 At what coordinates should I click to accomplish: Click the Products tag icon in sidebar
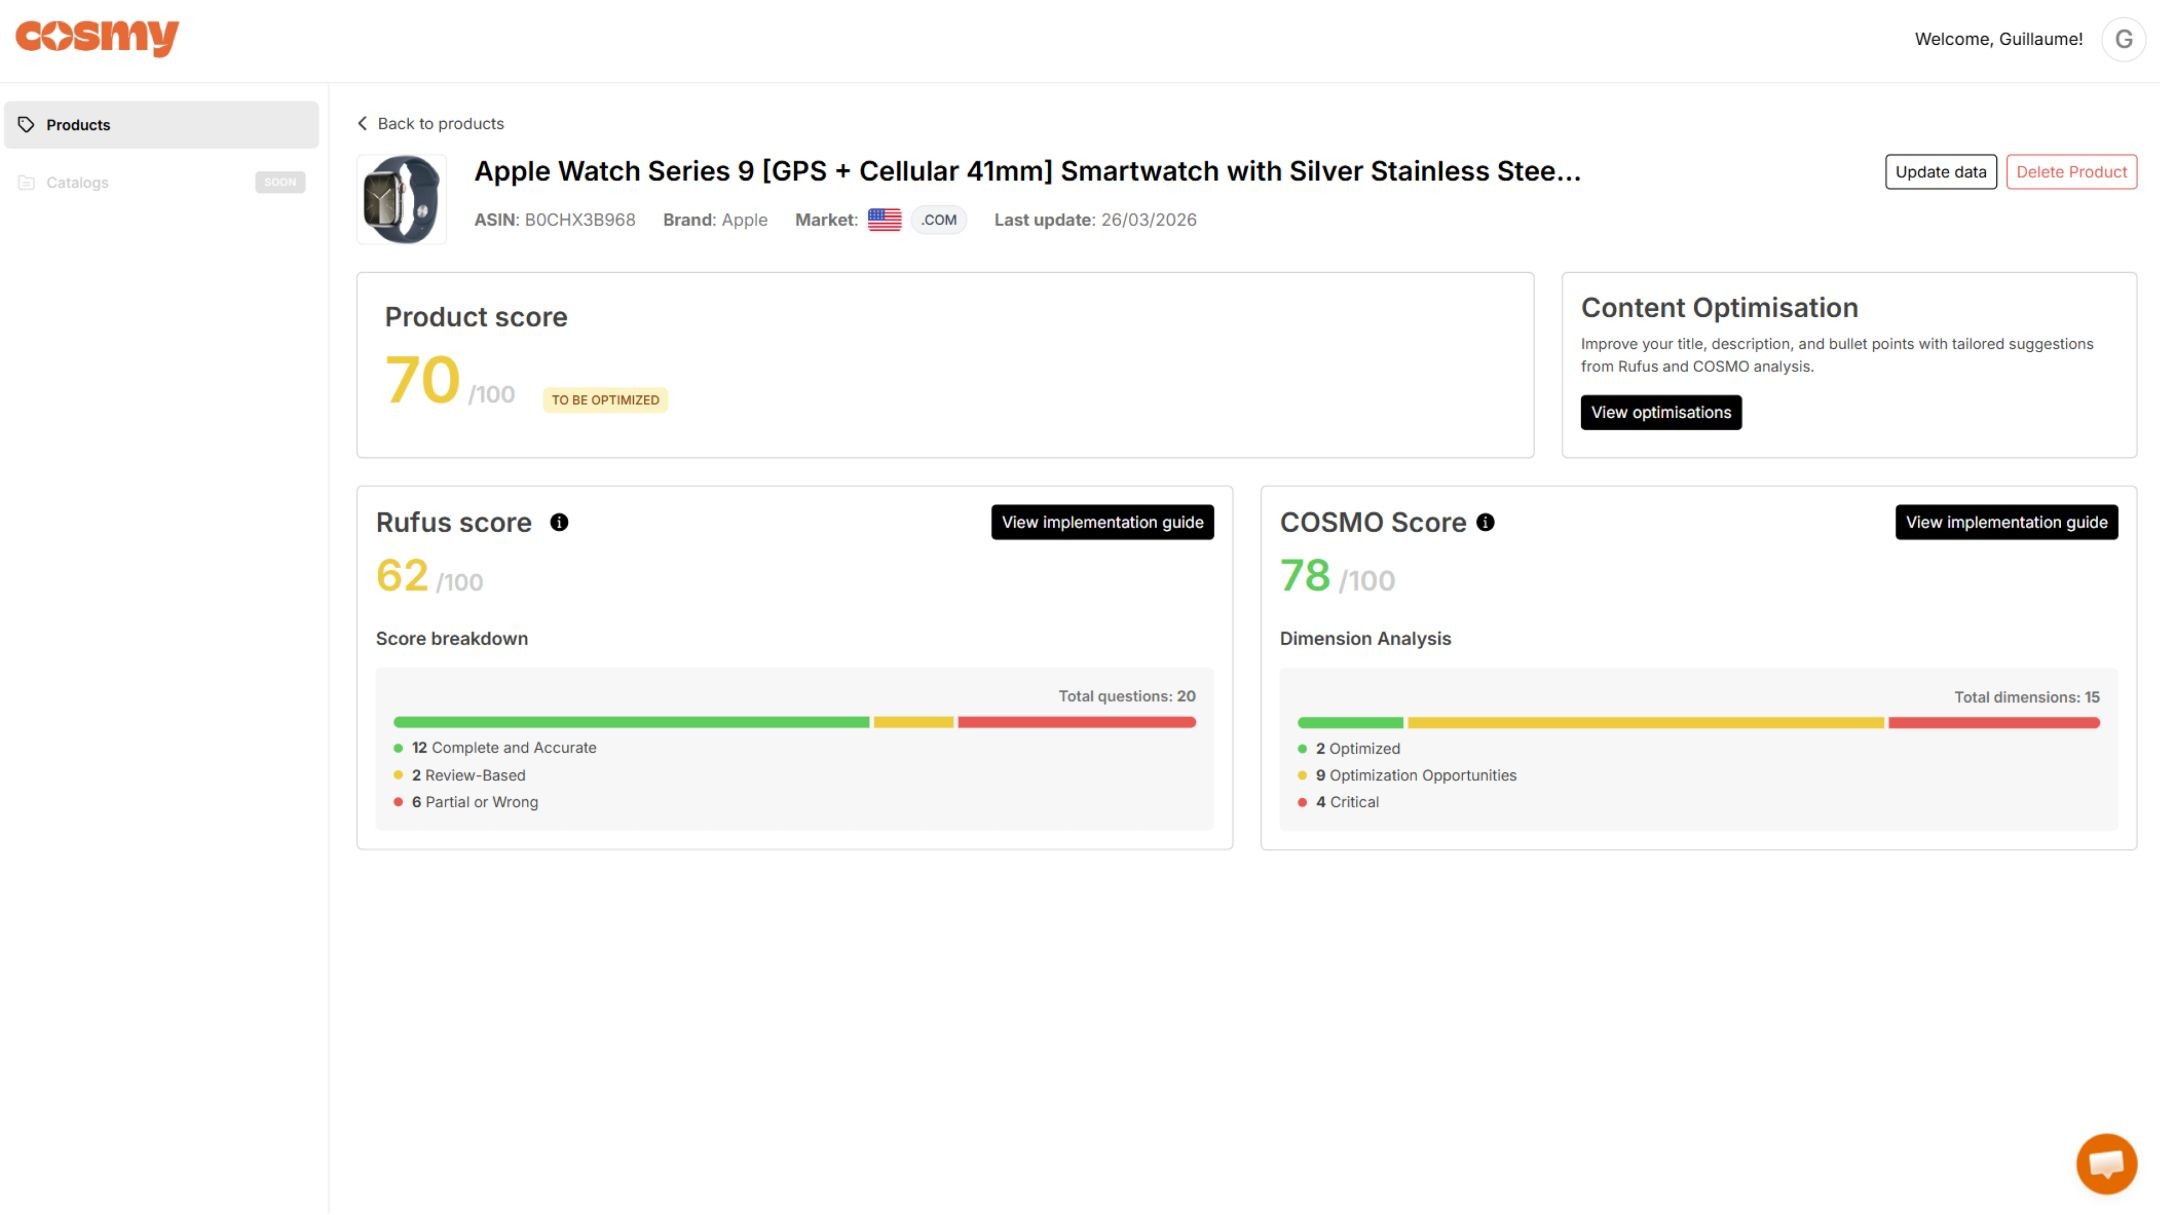[27, 125]
